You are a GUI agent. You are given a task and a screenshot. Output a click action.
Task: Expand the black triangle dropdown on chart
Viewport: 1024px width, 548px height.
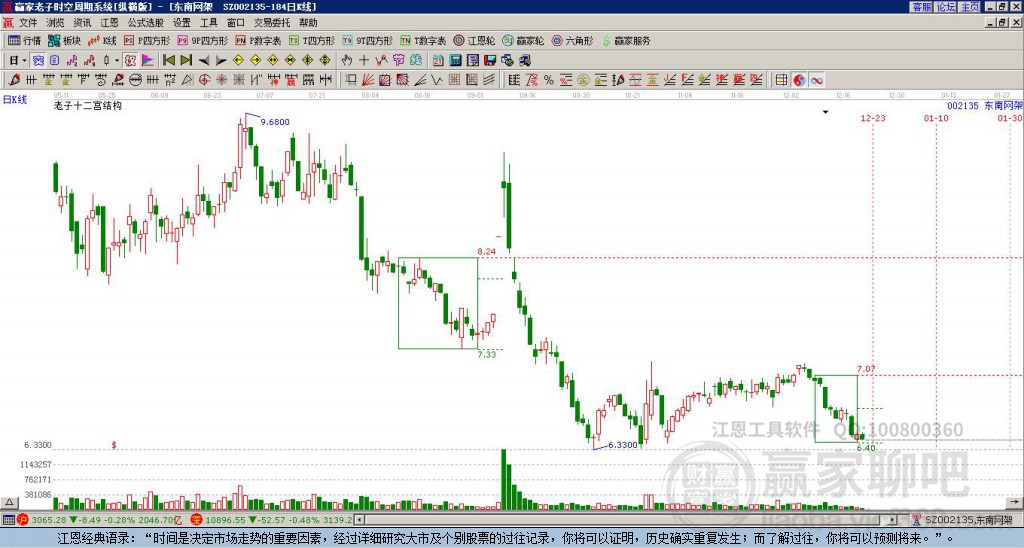click(825, 112)
